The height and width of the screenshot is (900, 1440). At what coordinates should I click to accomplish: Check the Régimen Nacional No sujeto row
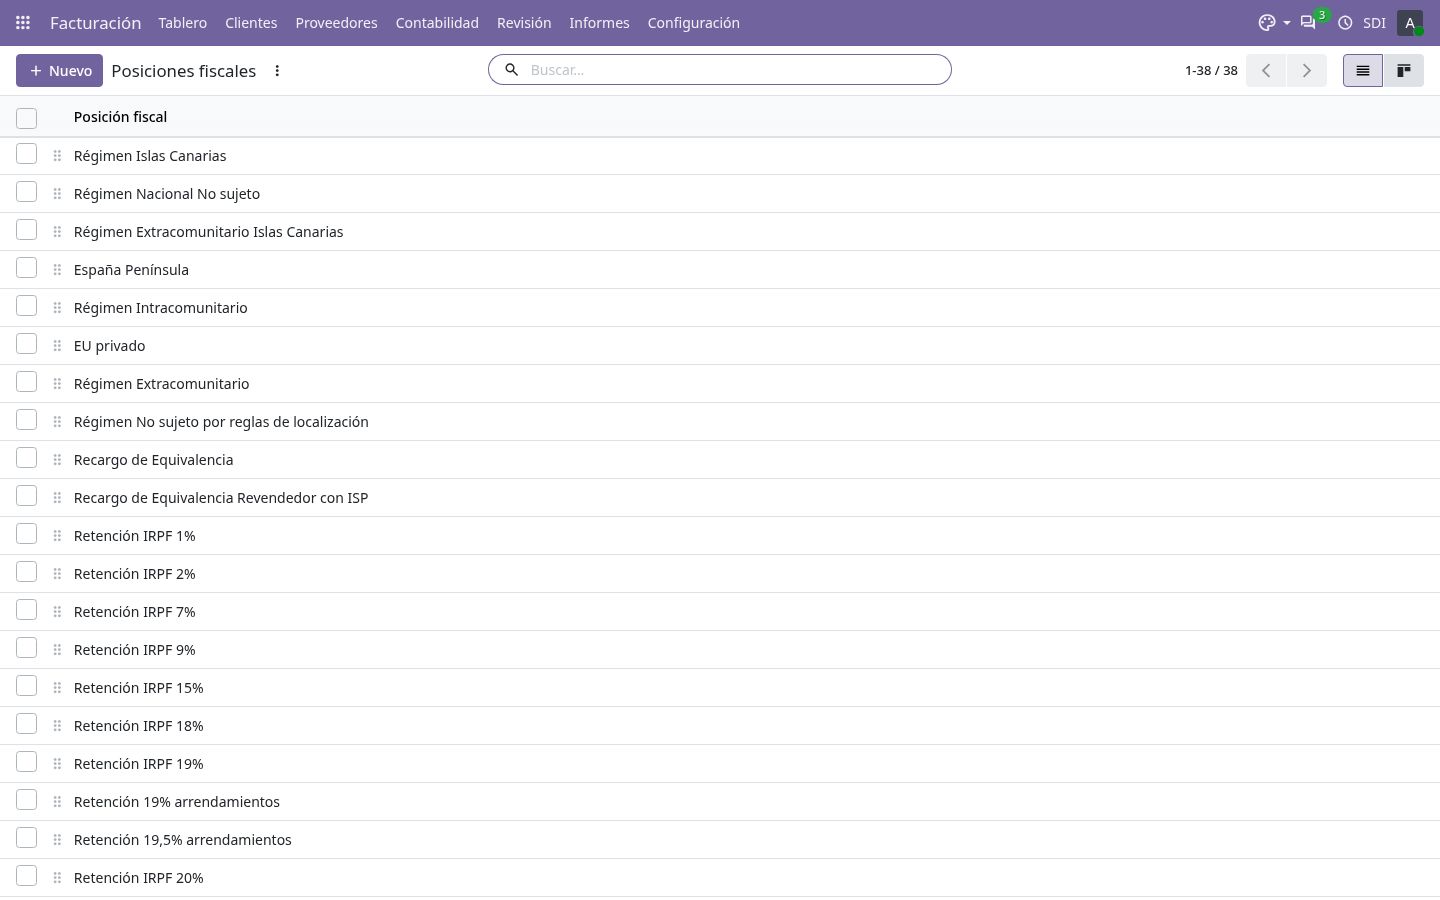click(26, 192)
